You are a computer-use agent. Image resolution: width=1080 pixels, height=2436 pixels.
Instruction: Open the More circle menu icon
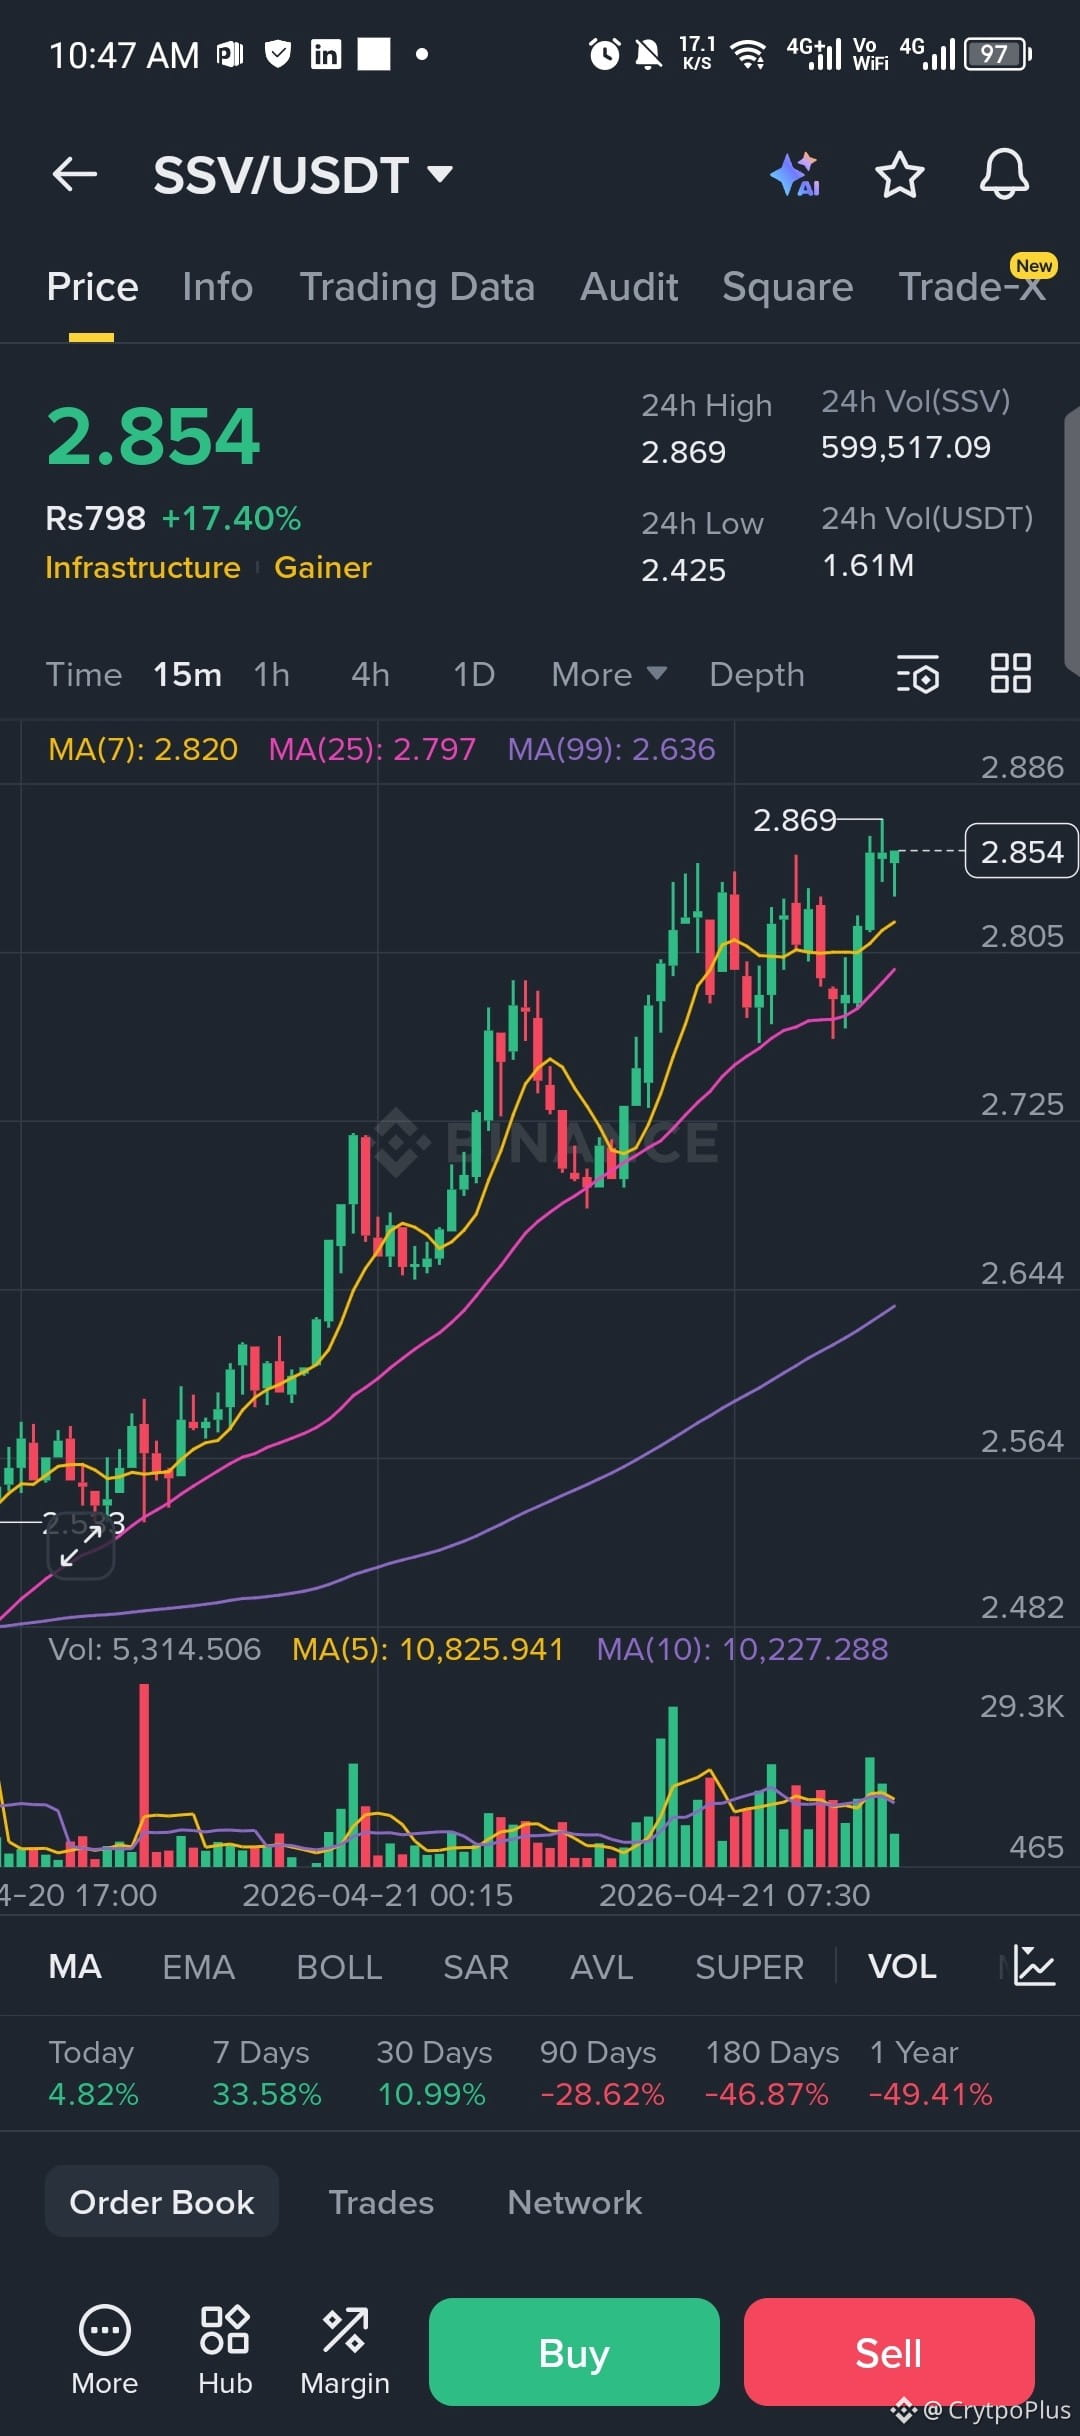[x=105, y=2331]
